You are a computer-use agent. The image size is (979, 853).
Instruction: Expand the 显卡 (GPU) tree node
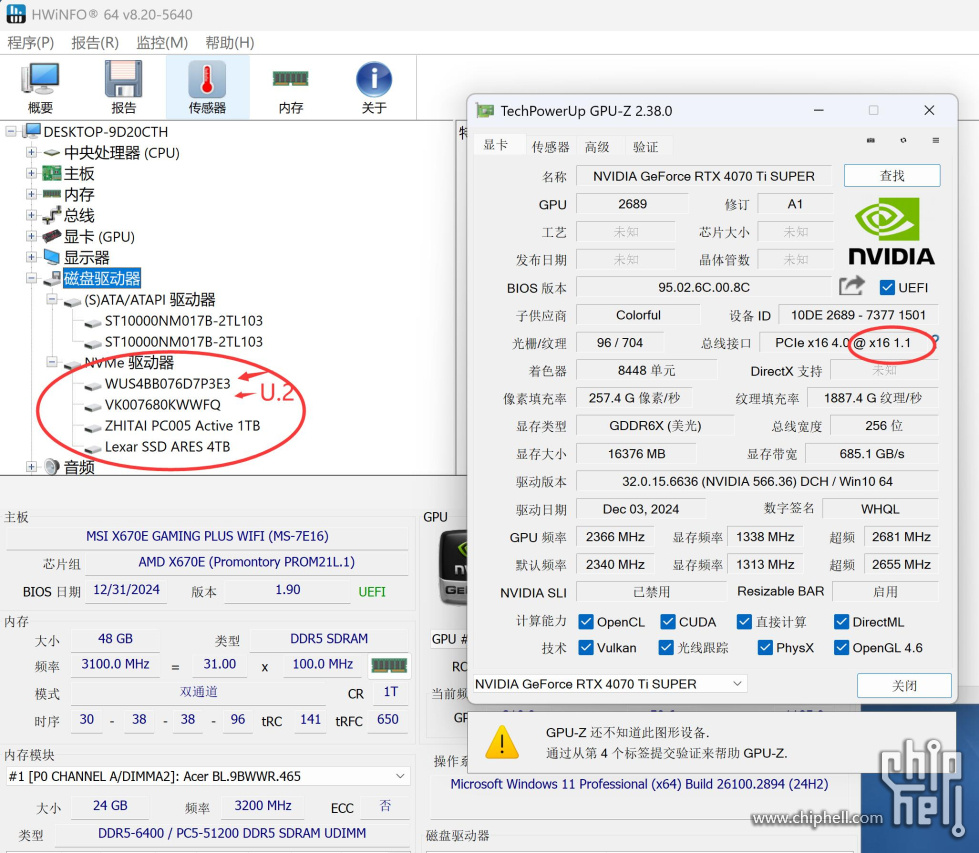pyautogui.click(x=31, y=236)
